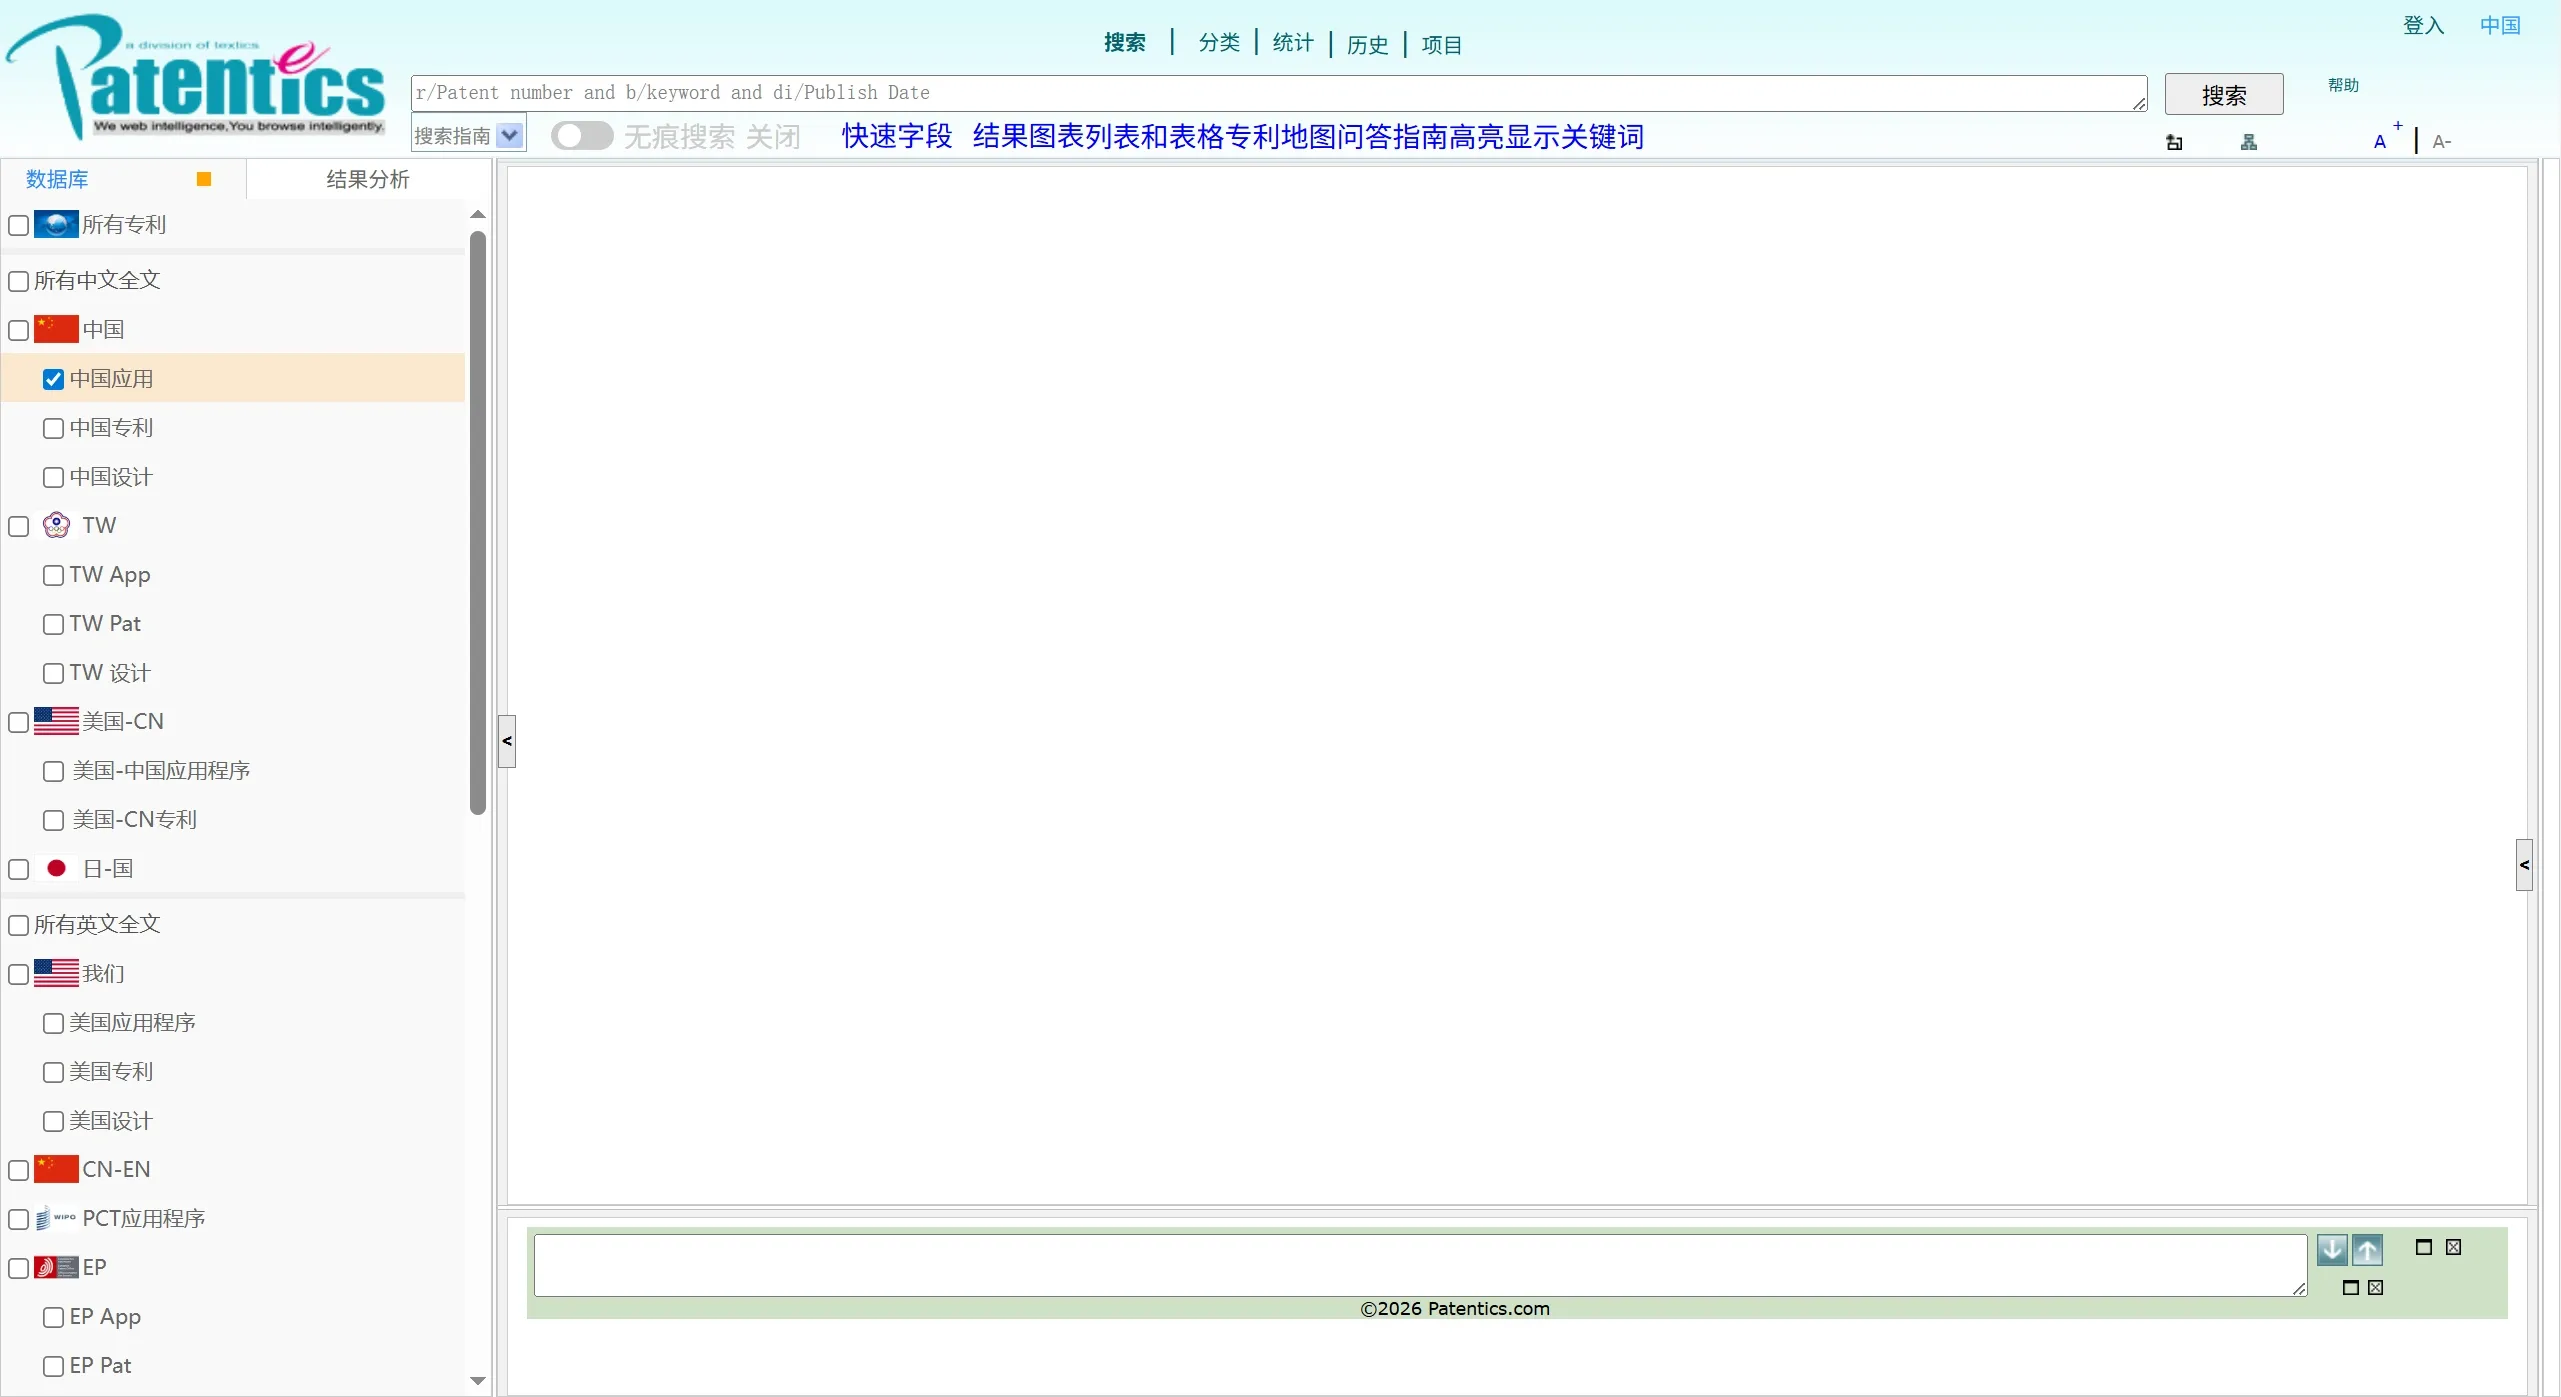Viewport: 2561px width, 1397px height.
Task: Focus the bottom panel text area
Action: (x=1420, y=1265)
